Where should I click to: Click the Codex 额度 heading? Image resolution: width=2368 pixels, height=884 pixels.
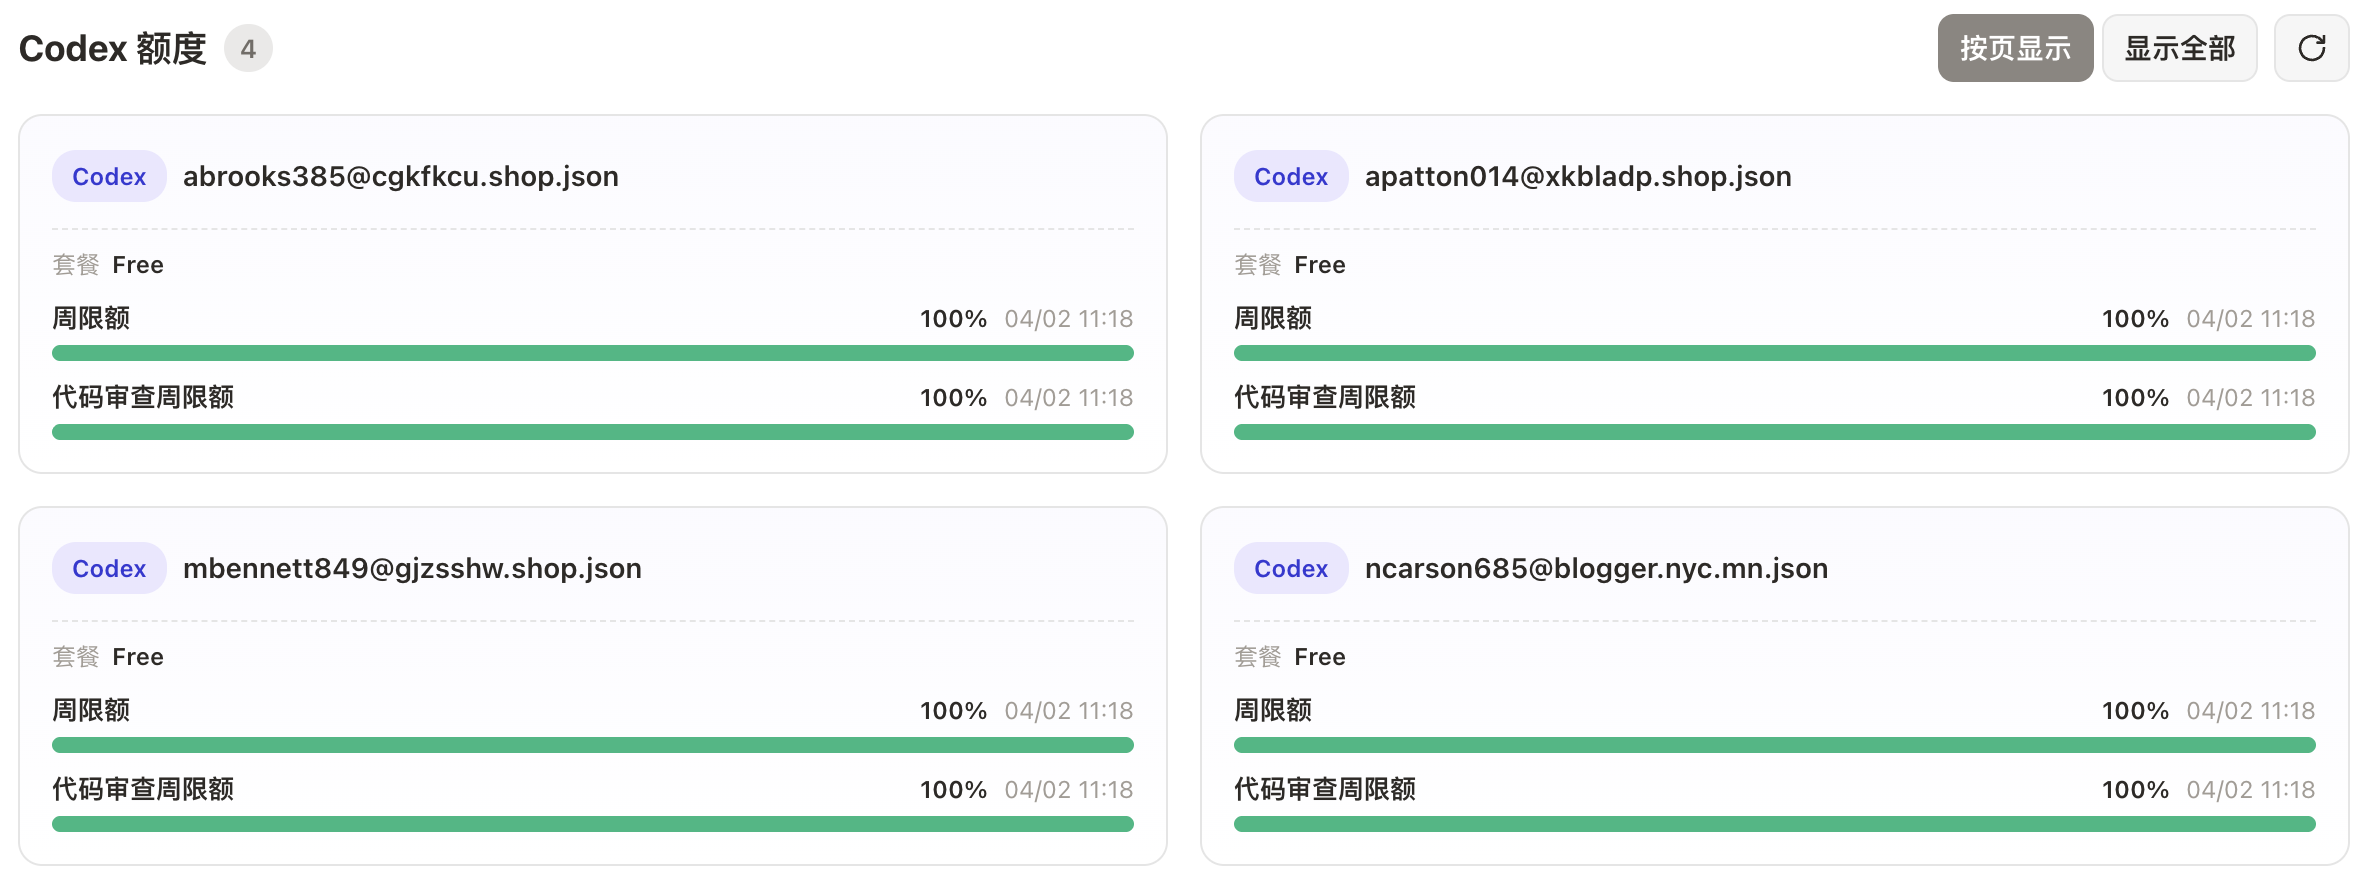click(113, 49)
